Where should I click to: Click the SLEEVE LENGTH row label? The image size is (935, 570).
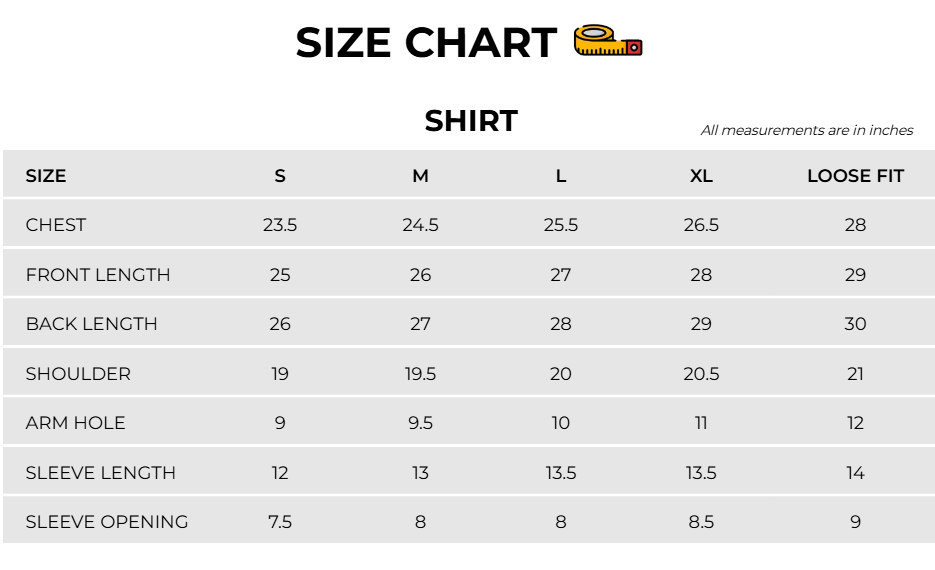[101, 473]
